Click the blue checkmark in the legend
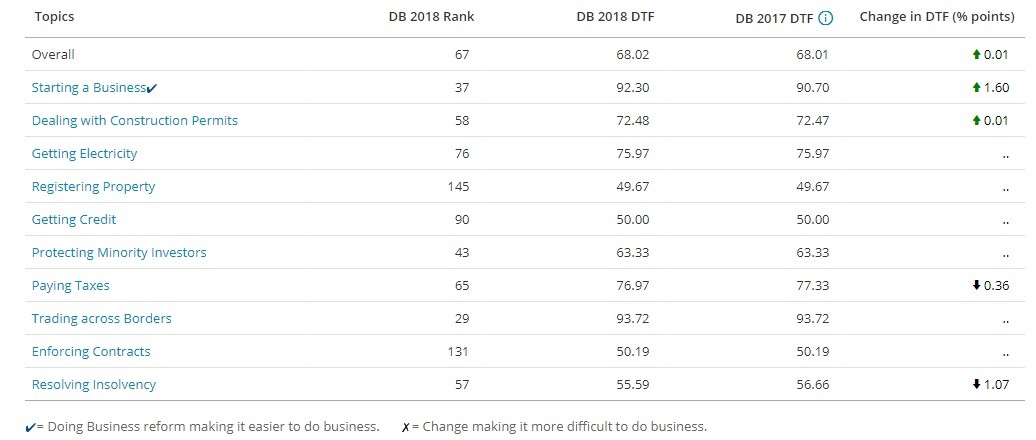This screenshot has height=440, width=1036. [x=30, y=427]
